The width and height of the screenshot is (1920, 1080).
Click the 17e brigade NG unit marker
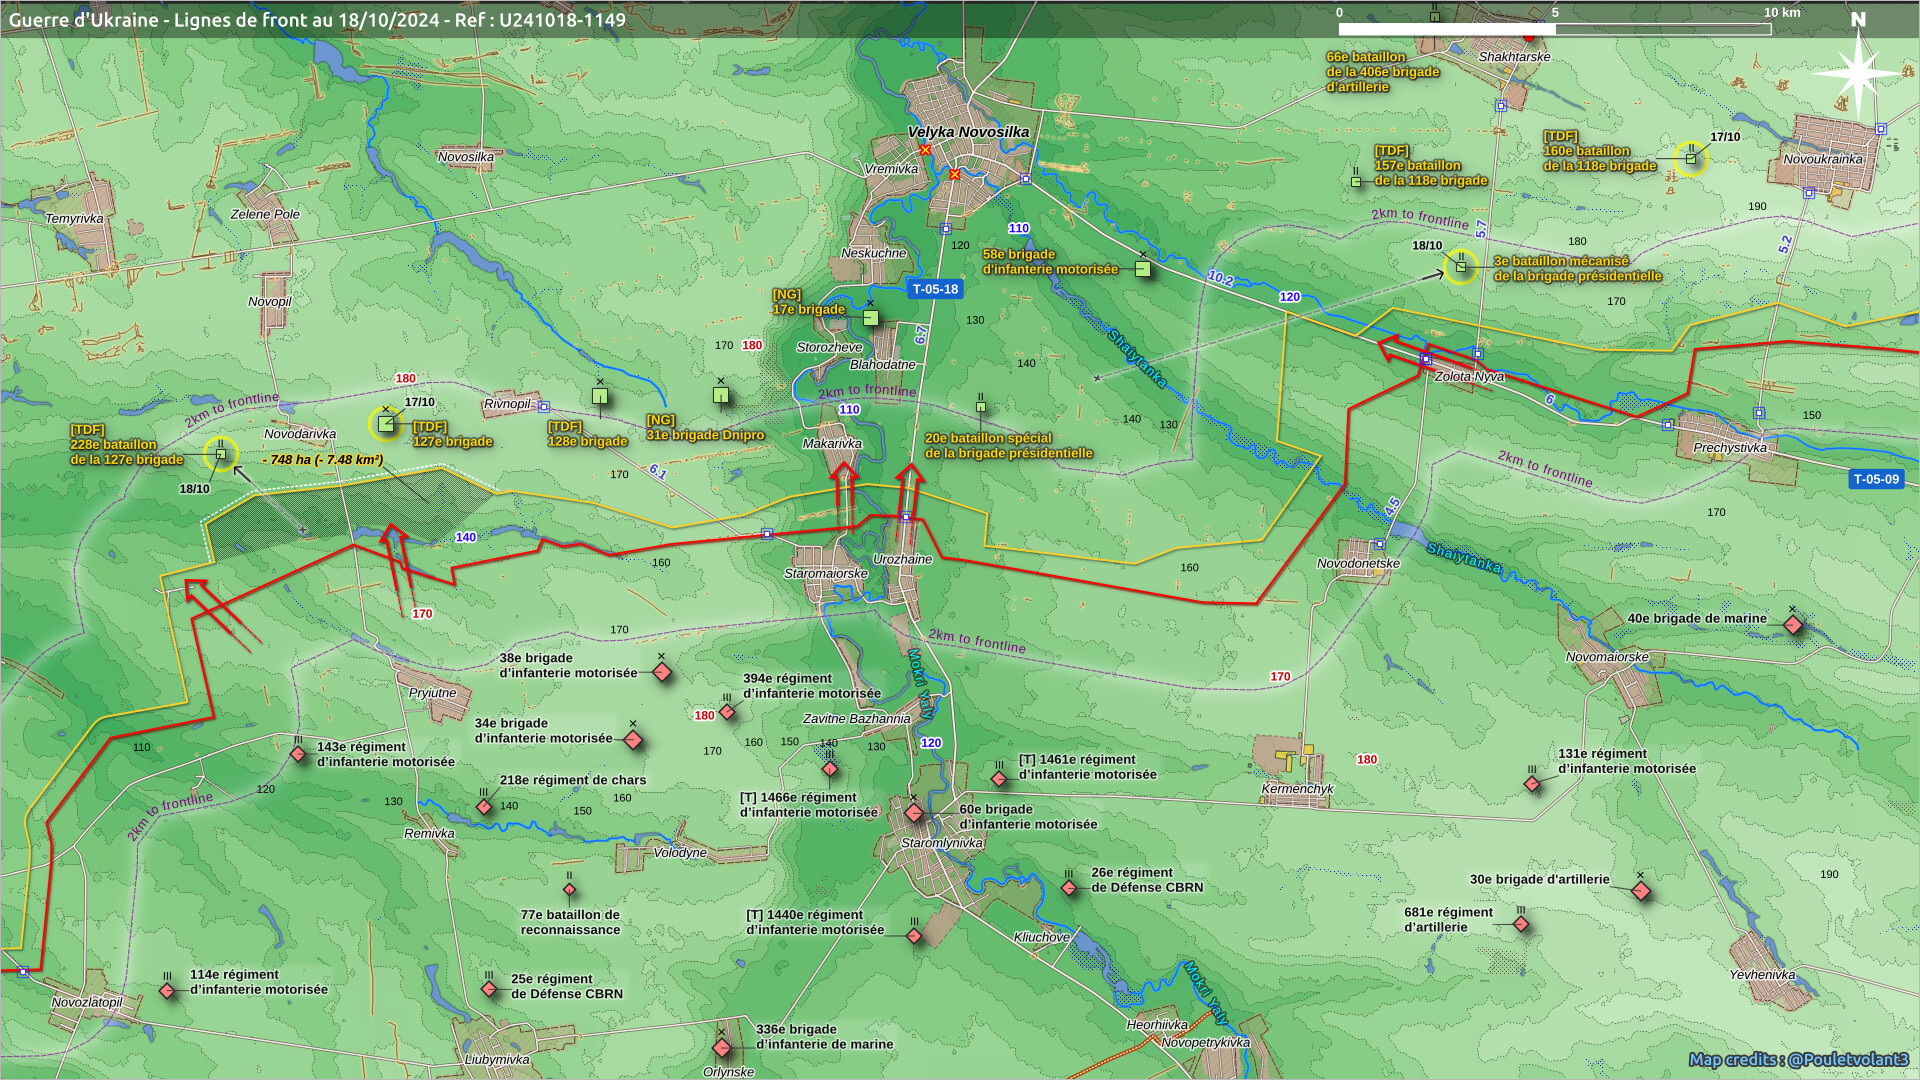tap(871, 318)
